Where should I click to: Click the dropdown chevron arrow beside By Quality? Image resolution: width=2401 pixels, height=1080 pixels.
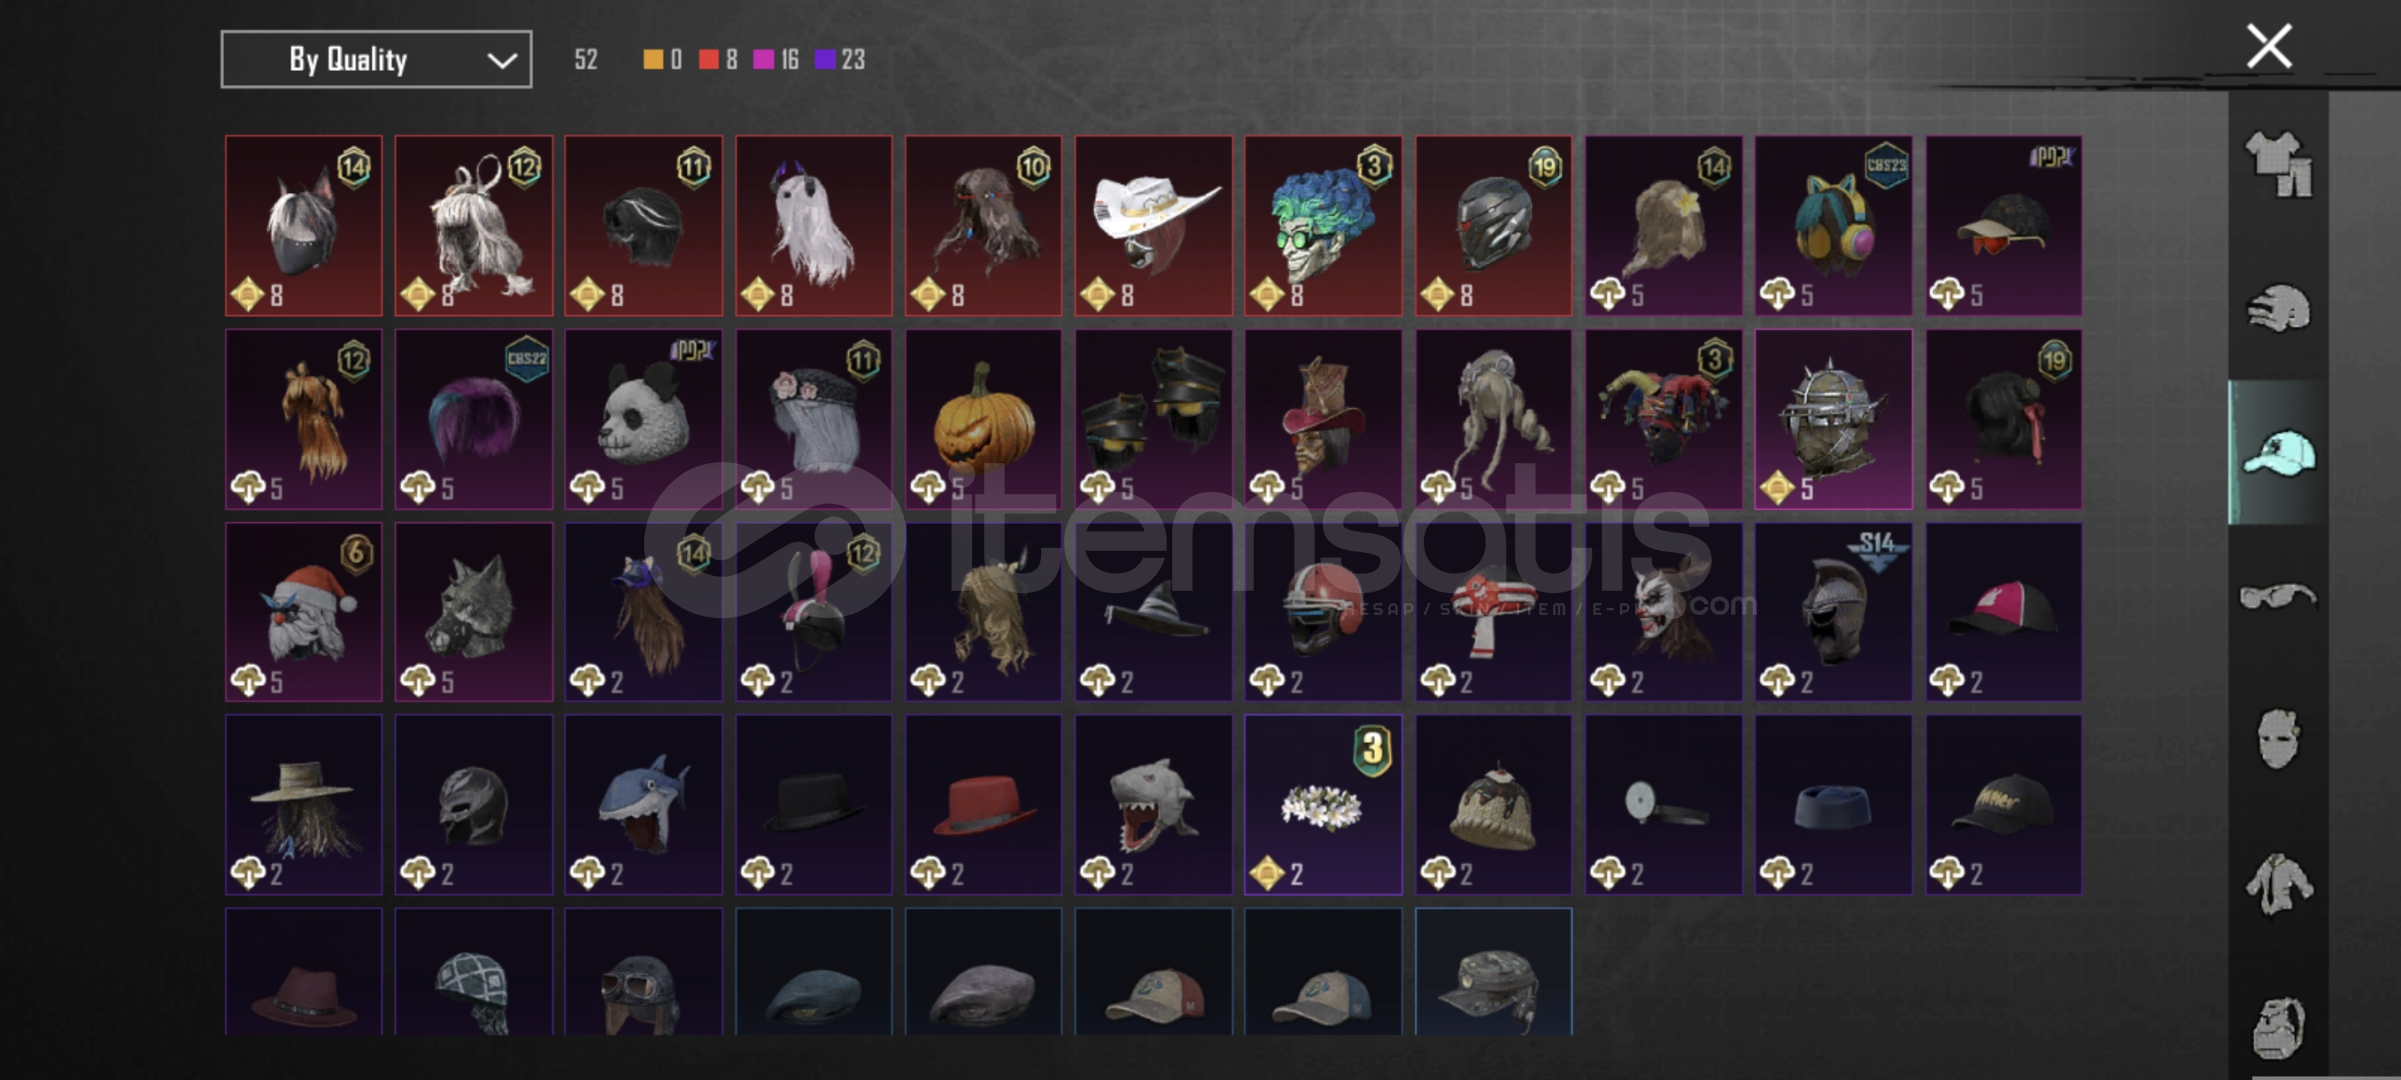coord(502,61)
